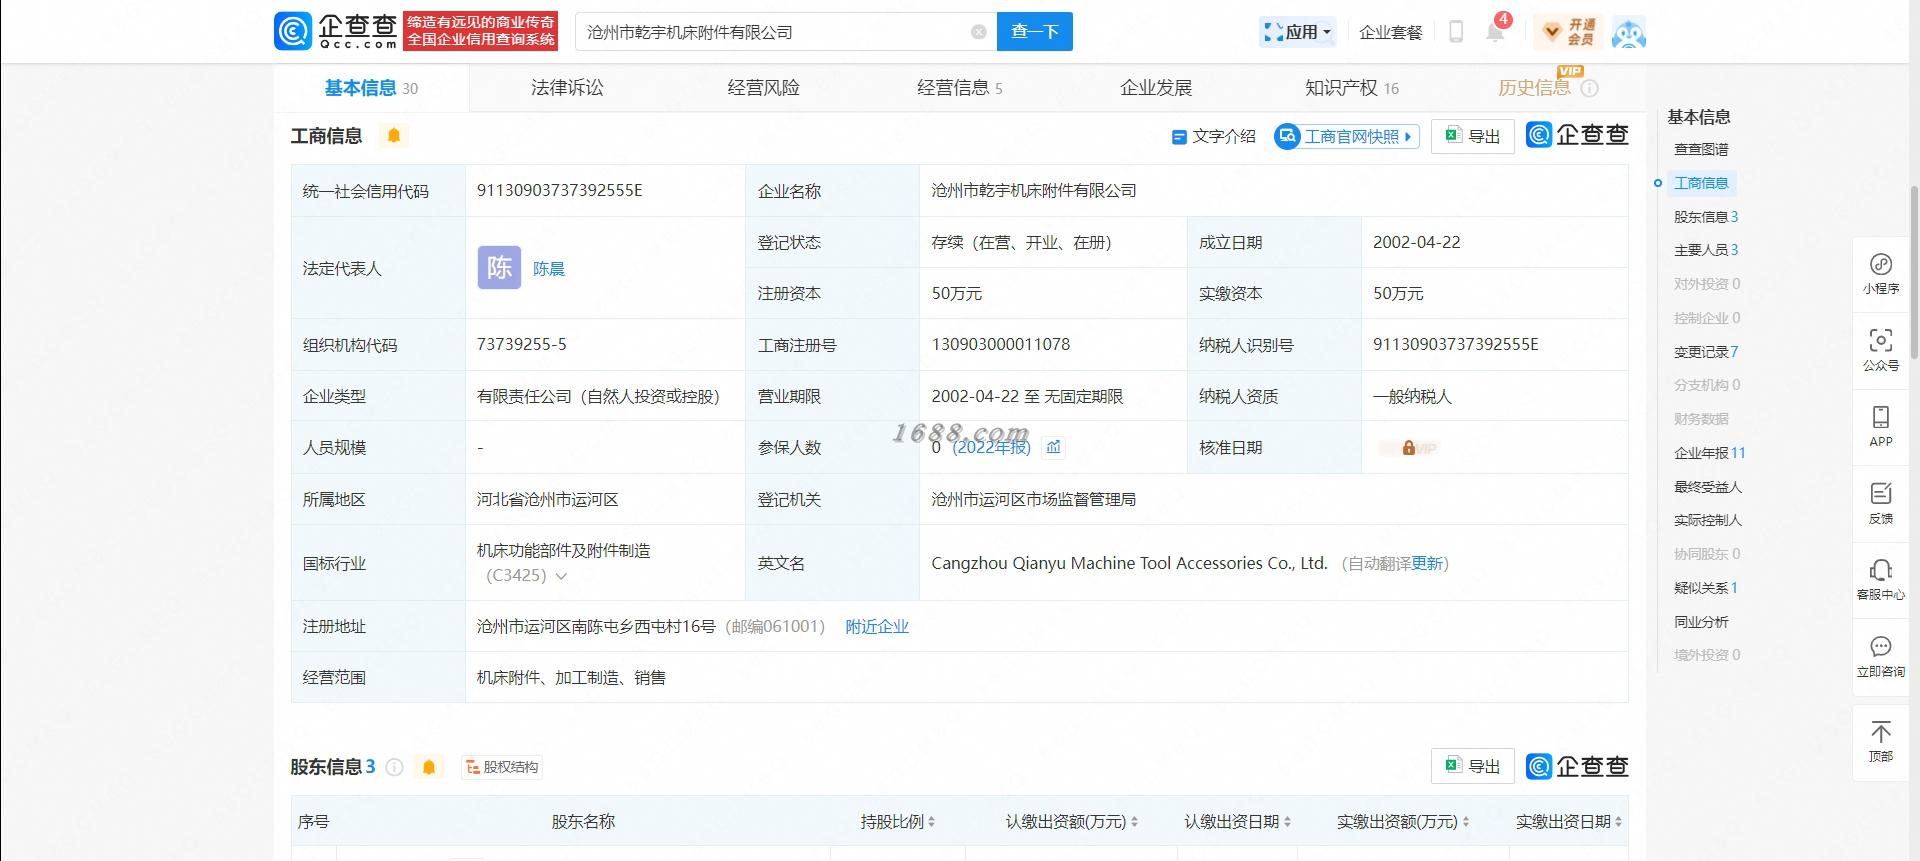Click the 查一下 search button
The height and width of the screenshot is (861, 1920).
point(1035,31)
